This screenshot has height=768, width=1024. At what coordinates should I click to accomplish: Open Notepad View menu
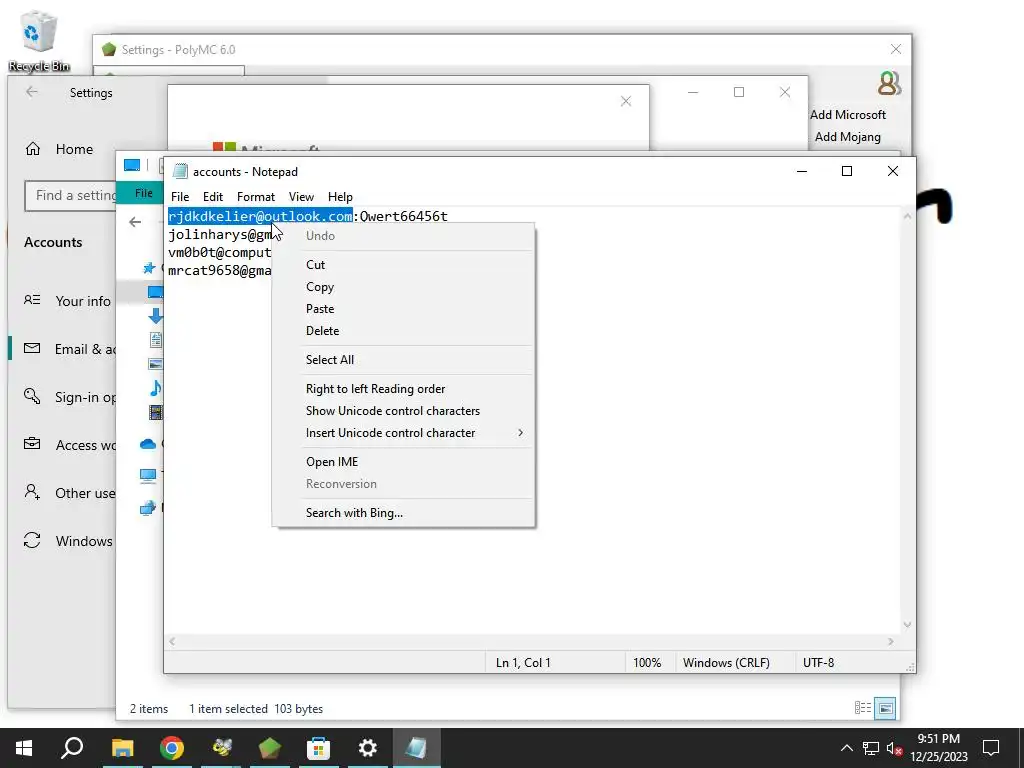(301, 197)
